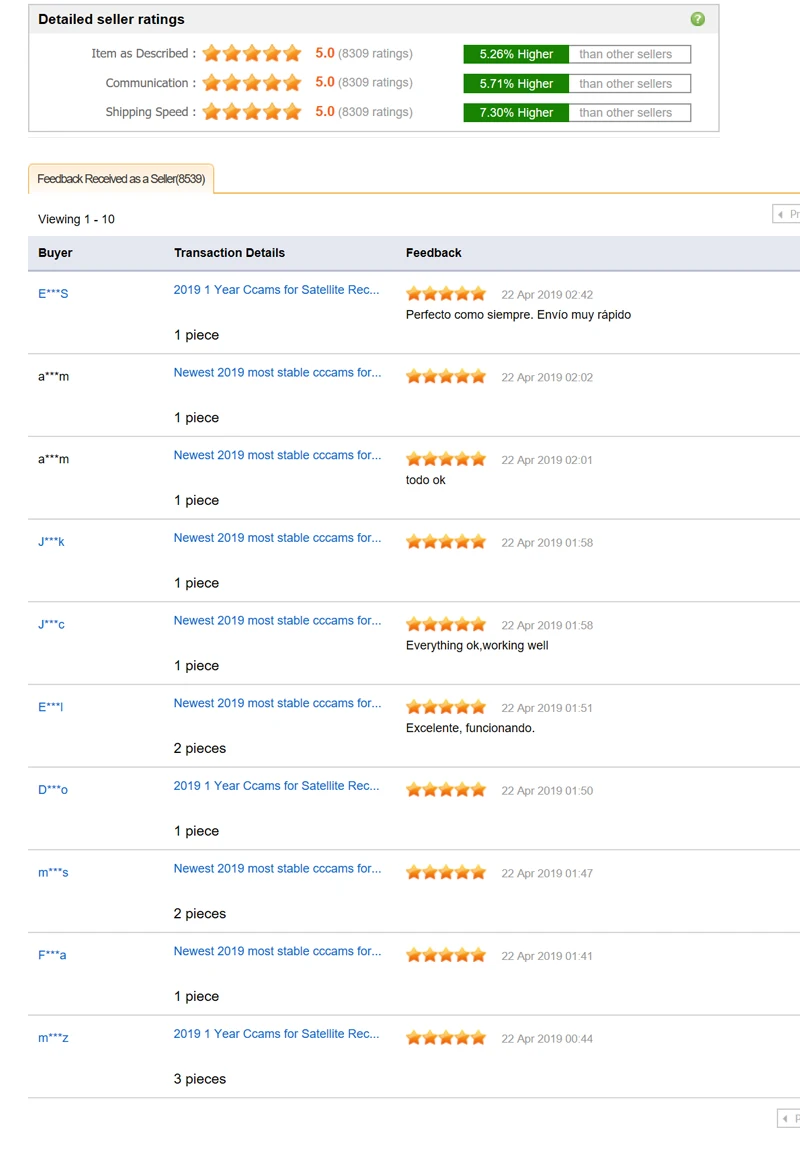Click the '5.26% Higher' green badge
Screen dimensions: 800x1149
tap(516, 54)
